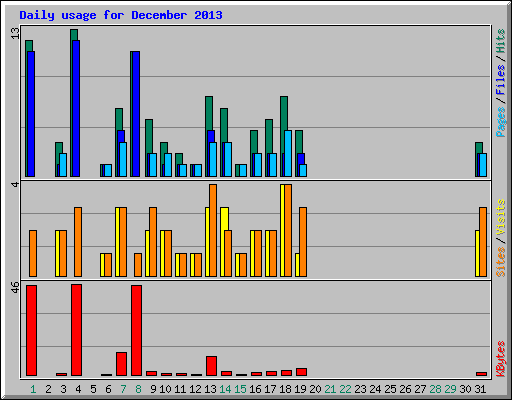Viewport: 512px width, 400px height.
Task: Click day 27 on the x-axis
Action: [x=420, y=389]
